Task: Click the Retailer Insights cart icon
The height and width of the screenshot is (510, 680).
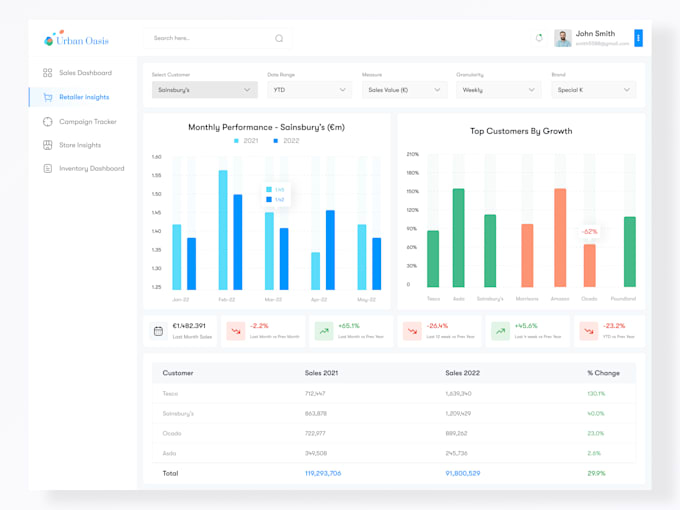Action: coord(48,97)
